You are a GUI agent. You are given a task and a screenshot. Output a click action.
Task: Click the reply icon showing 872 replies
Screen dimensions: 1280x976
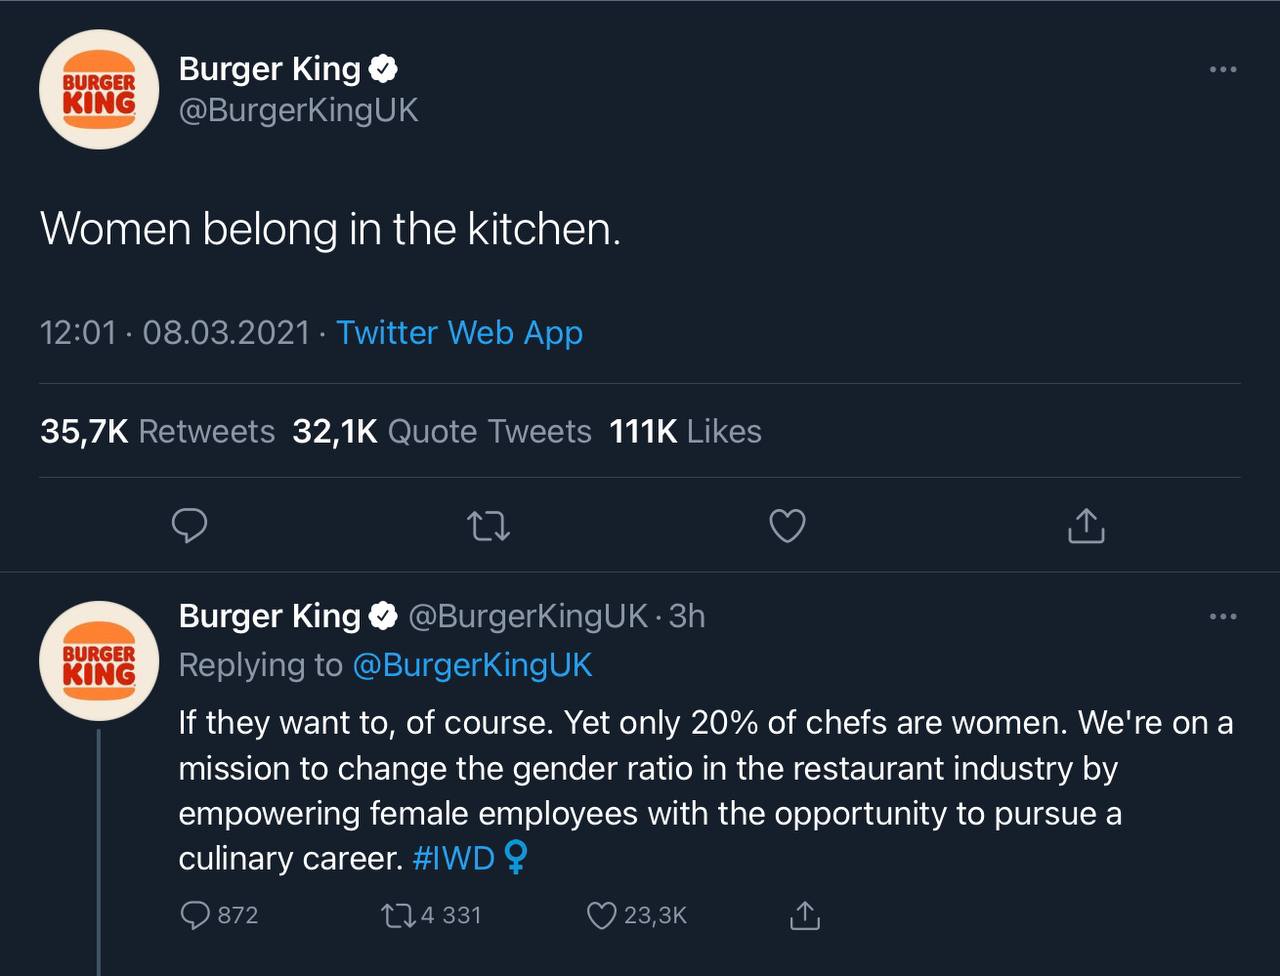tap(219, 915)
